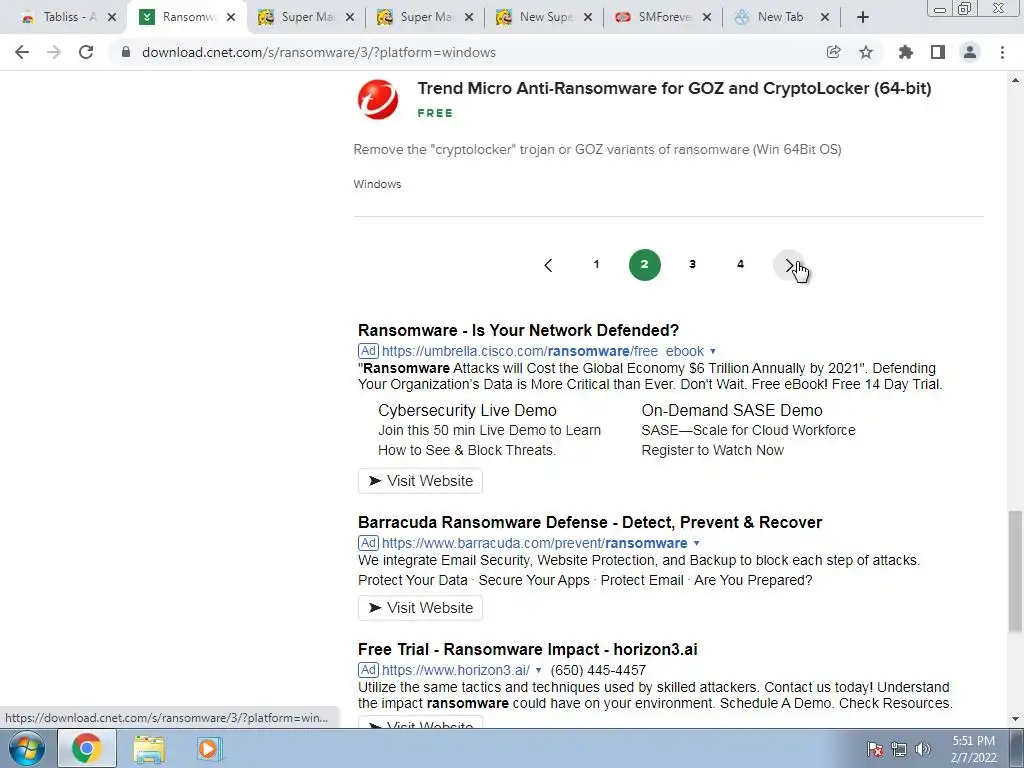Close the SMForever tab
Image resolution: width=1024 pixels, height=768 pixels.
pos(707,18)
